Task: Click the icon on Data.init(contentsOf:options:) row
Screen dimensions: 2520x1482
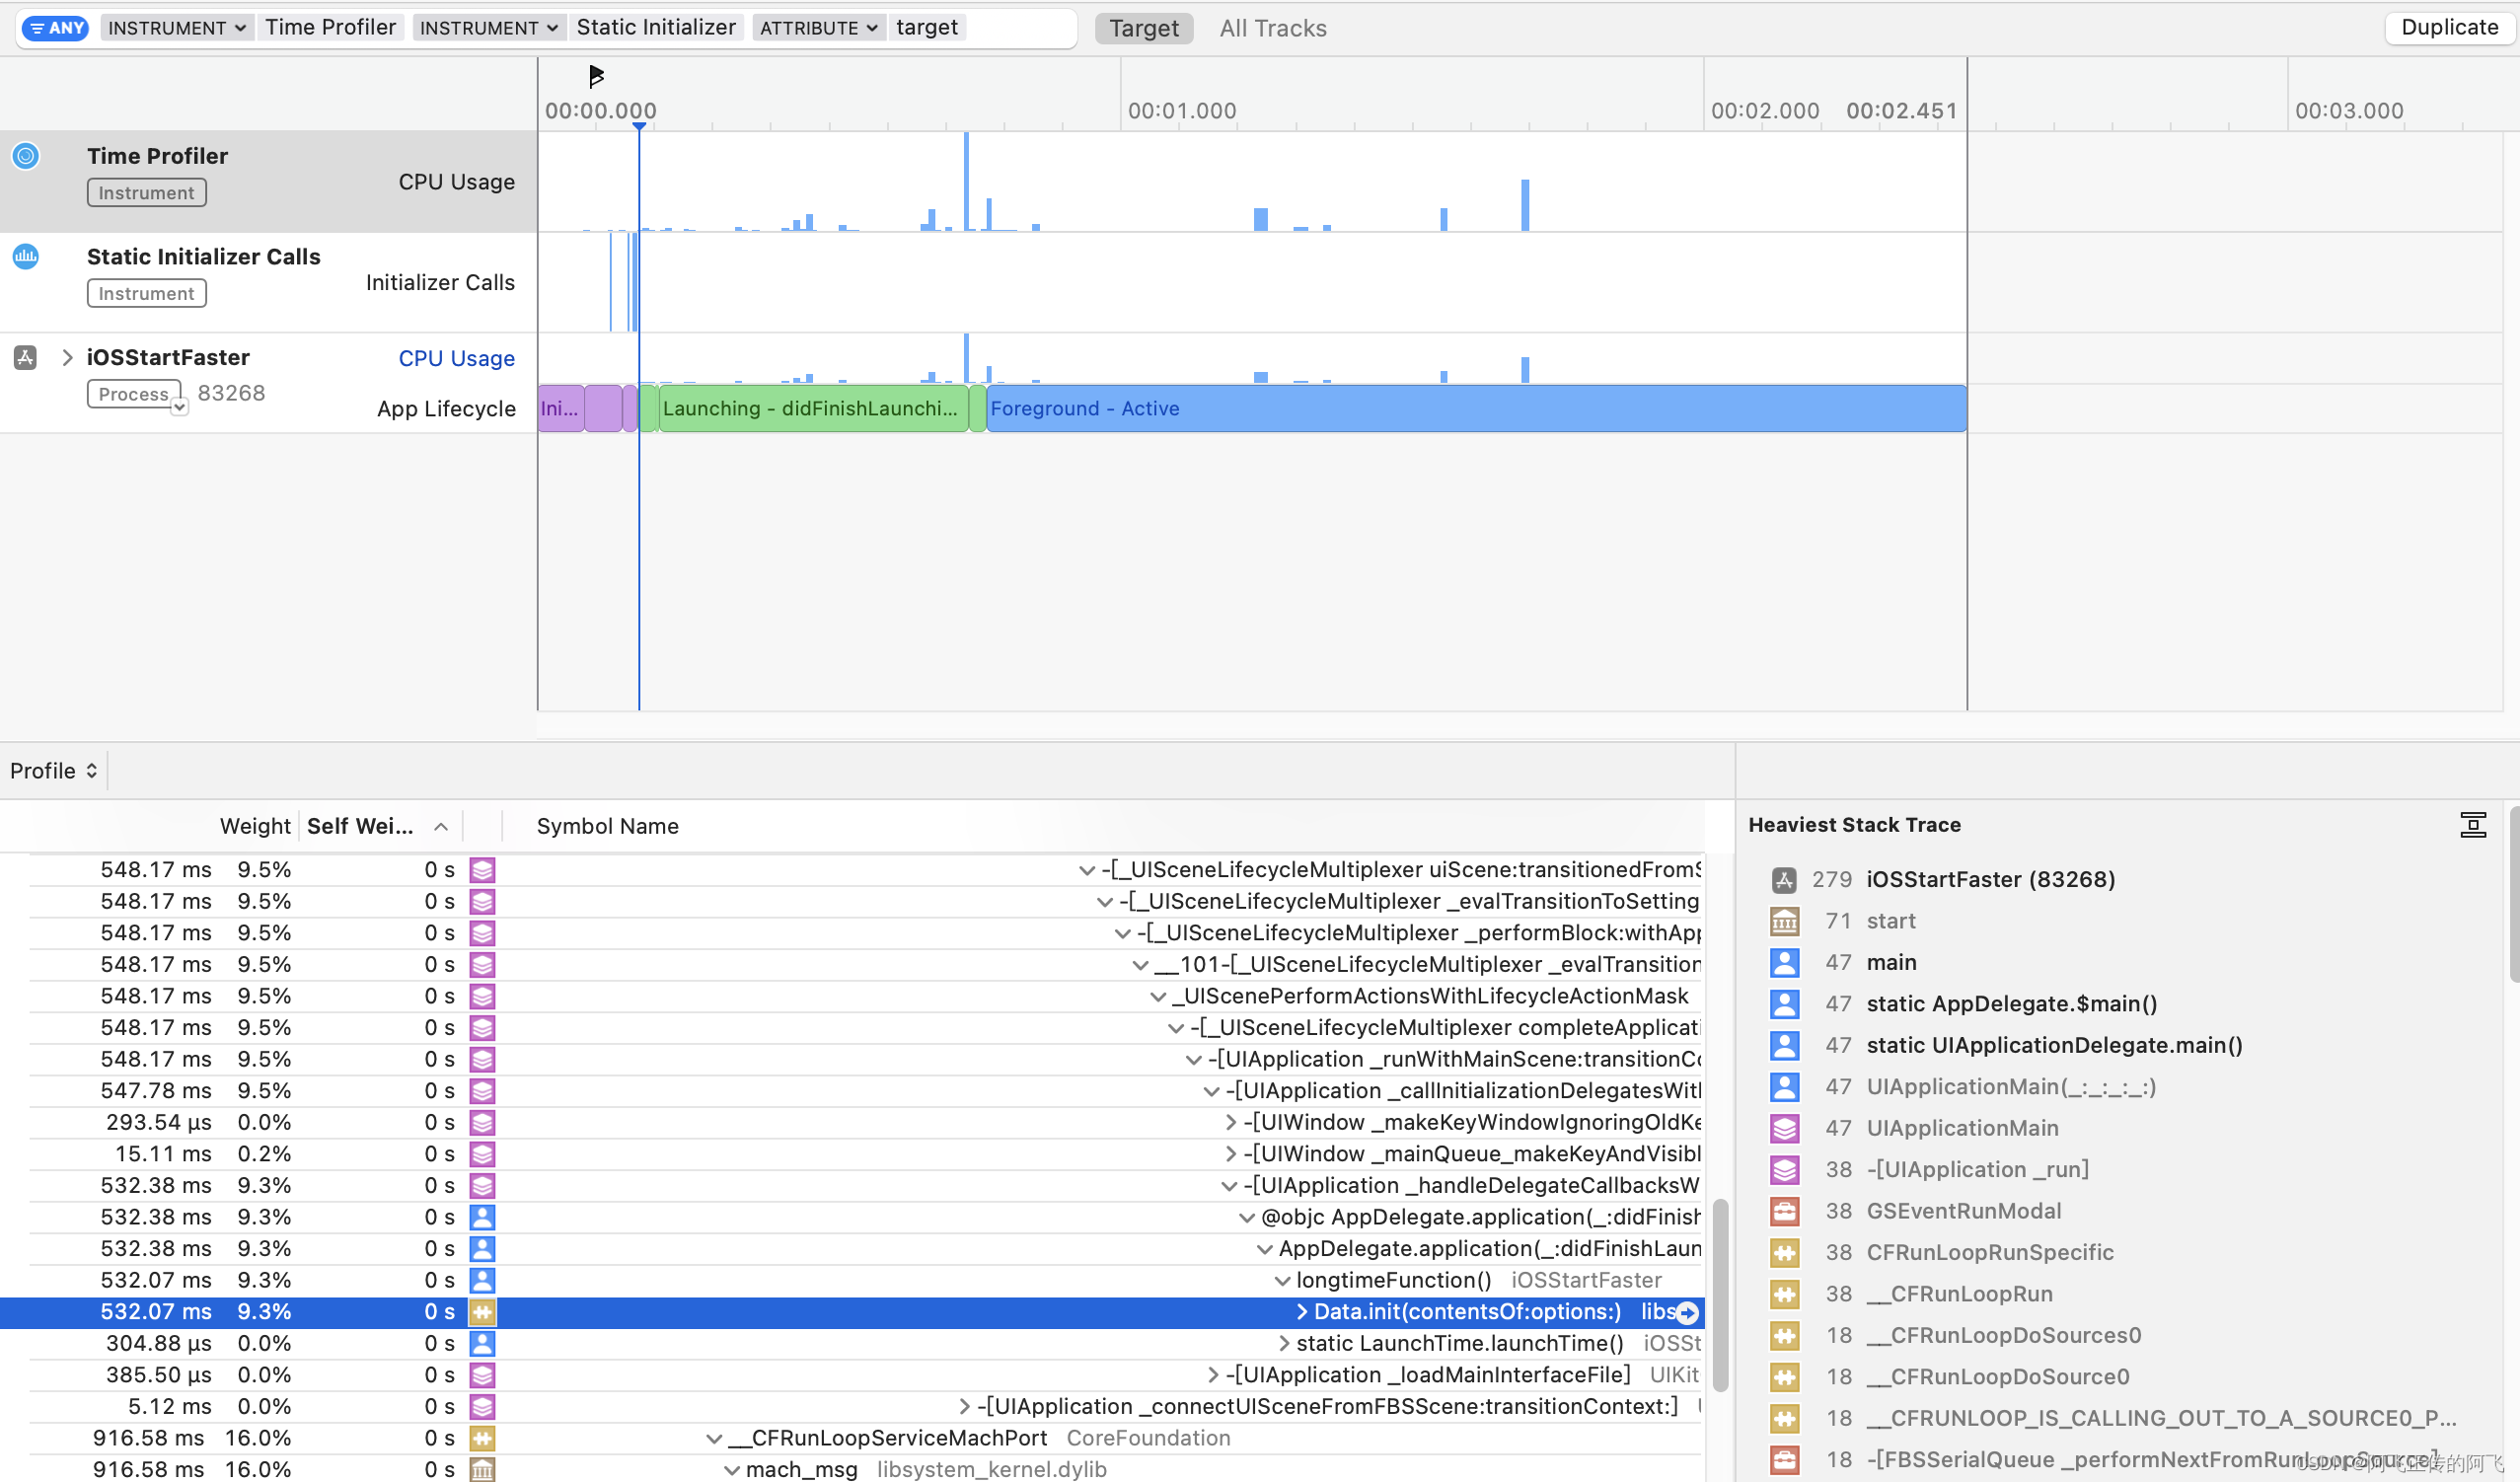Action: (x=482, y=1312)
